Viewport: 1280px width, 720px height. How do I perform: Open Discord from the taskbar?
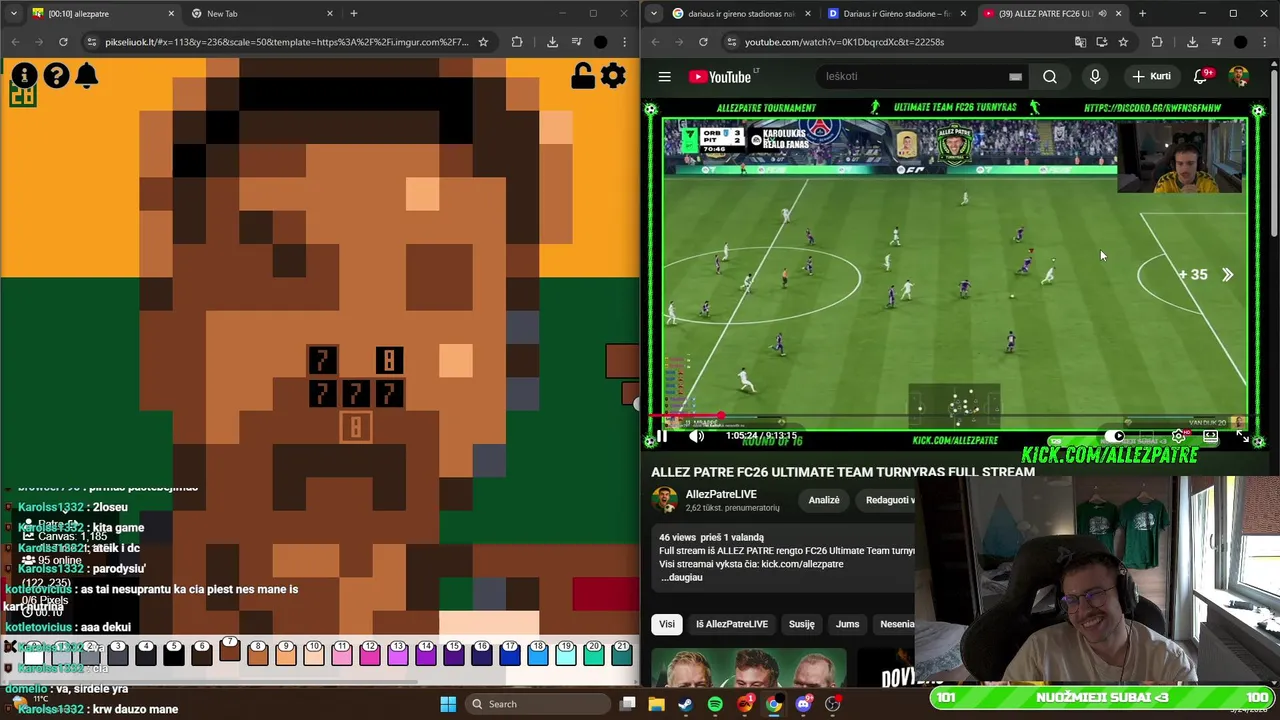pos(803,704)
